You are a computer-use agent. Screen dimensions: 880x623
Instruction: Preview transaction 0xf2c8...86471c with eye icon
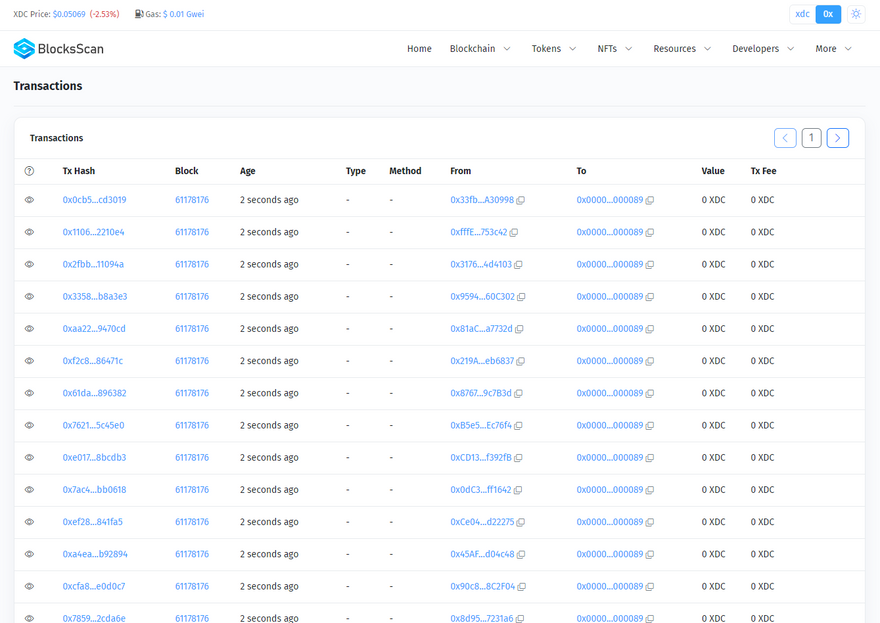pyautogui.click(x=29, y=361)
